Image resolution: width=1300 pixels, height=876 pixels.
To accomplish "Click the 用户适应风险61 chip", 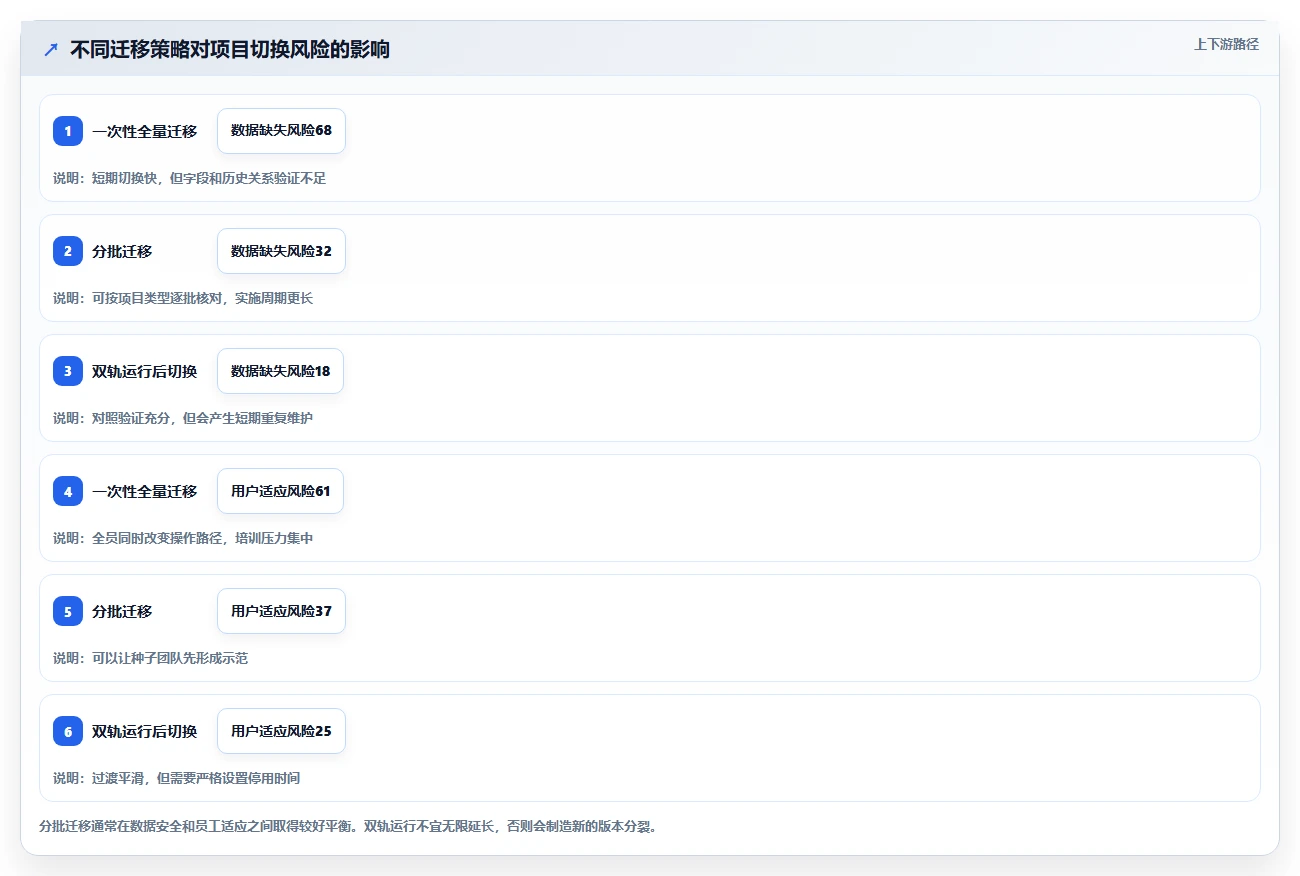I will (280, 491).
